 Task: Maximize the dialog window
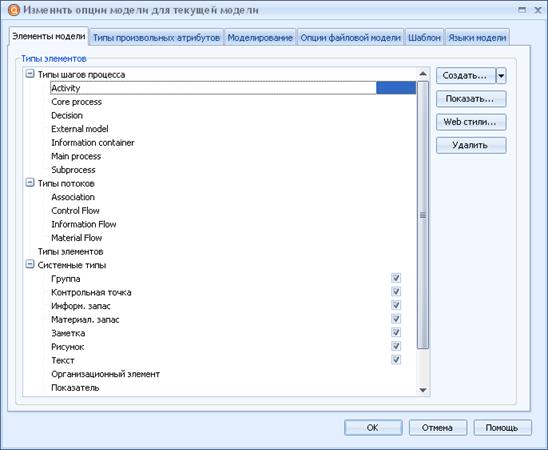tap(522, 10)
